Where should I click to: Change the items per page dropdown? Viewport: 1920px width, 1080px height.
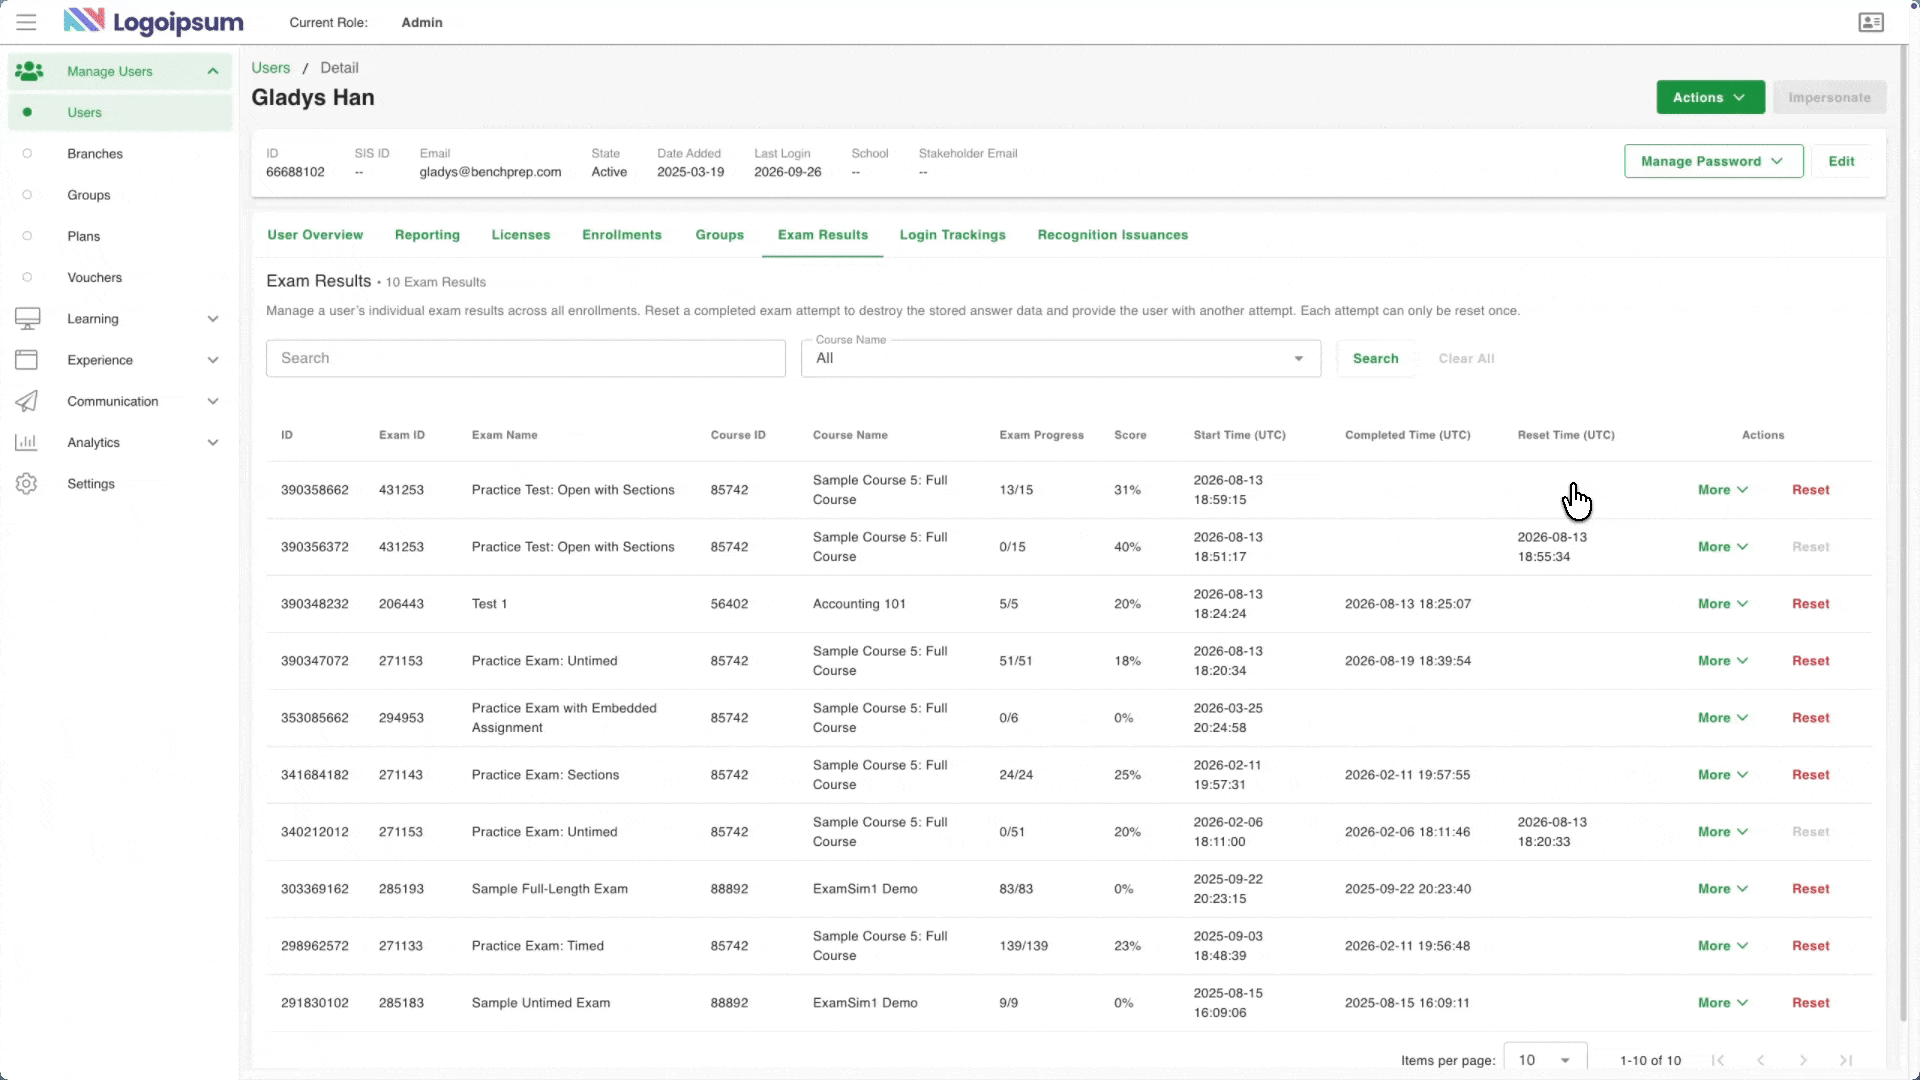pos(1545,1060)
